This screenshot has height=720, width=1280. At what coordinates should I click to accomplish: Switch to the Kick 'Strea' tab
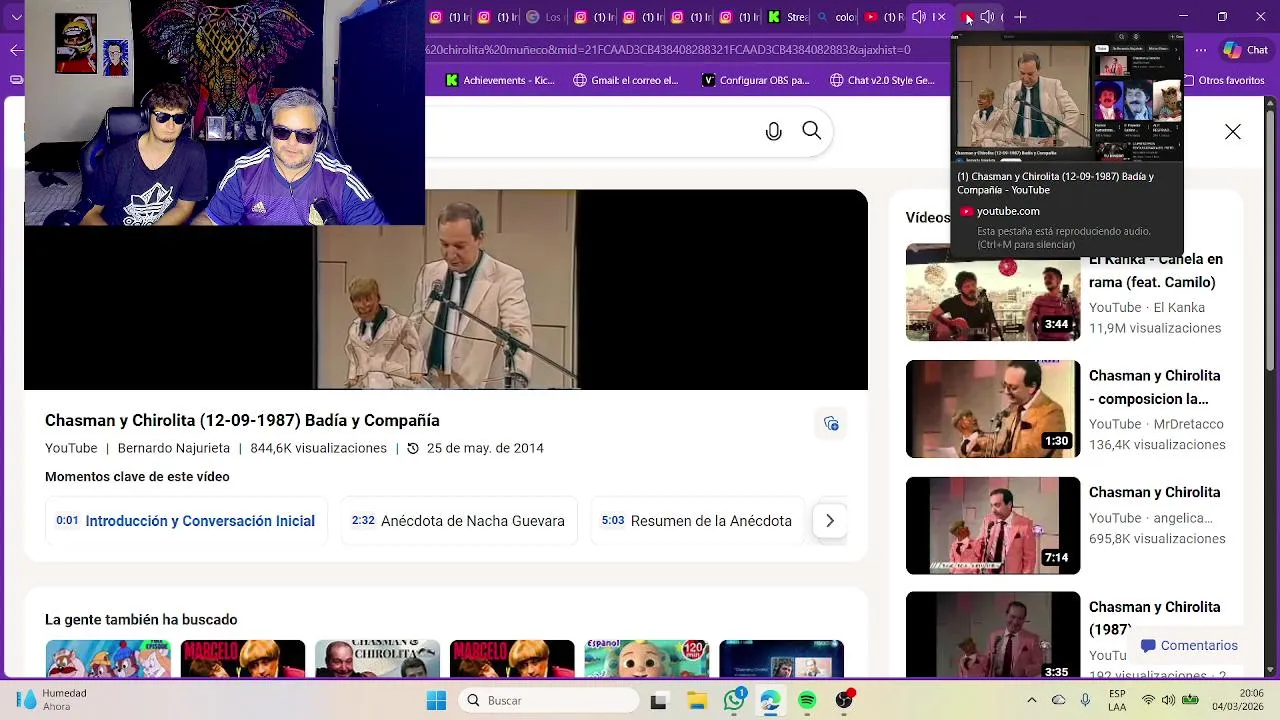click(787, 17)
